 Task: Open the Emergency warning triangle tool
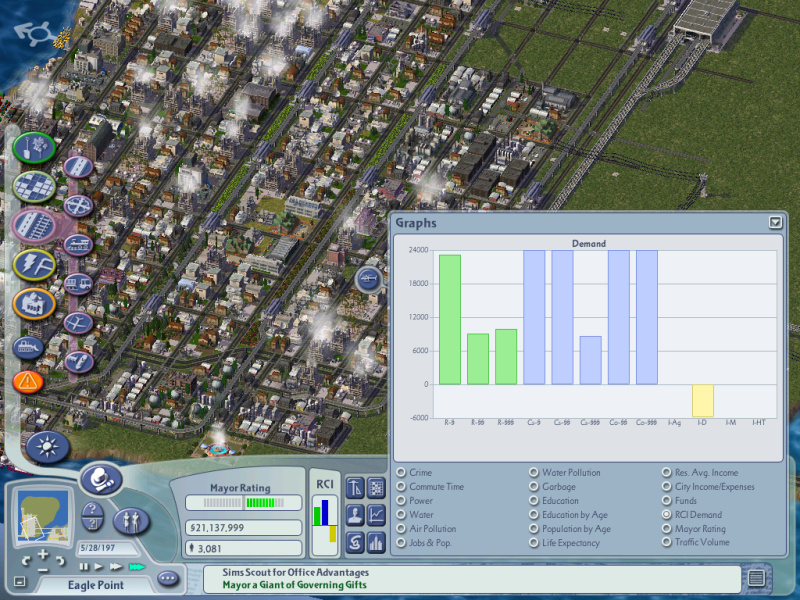click(28, 381)
